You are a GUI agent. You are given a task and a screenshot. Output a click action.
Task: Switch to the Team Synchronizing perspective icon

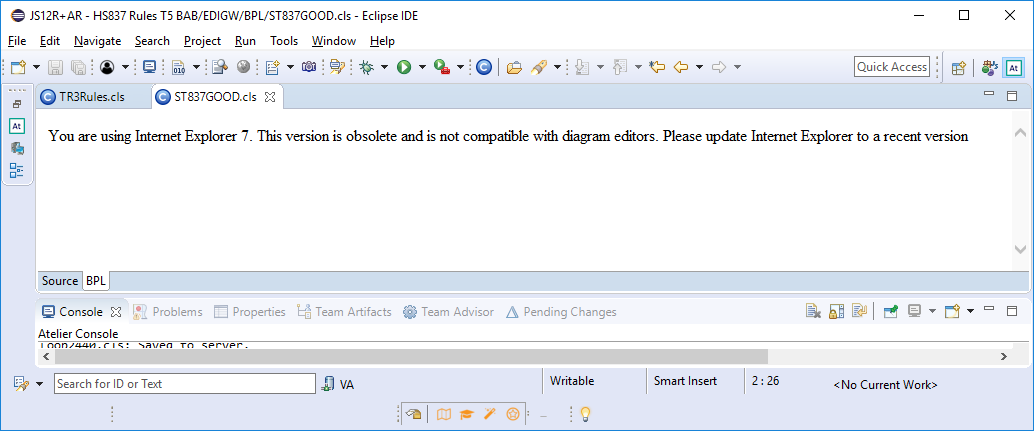tap(990, 67)
